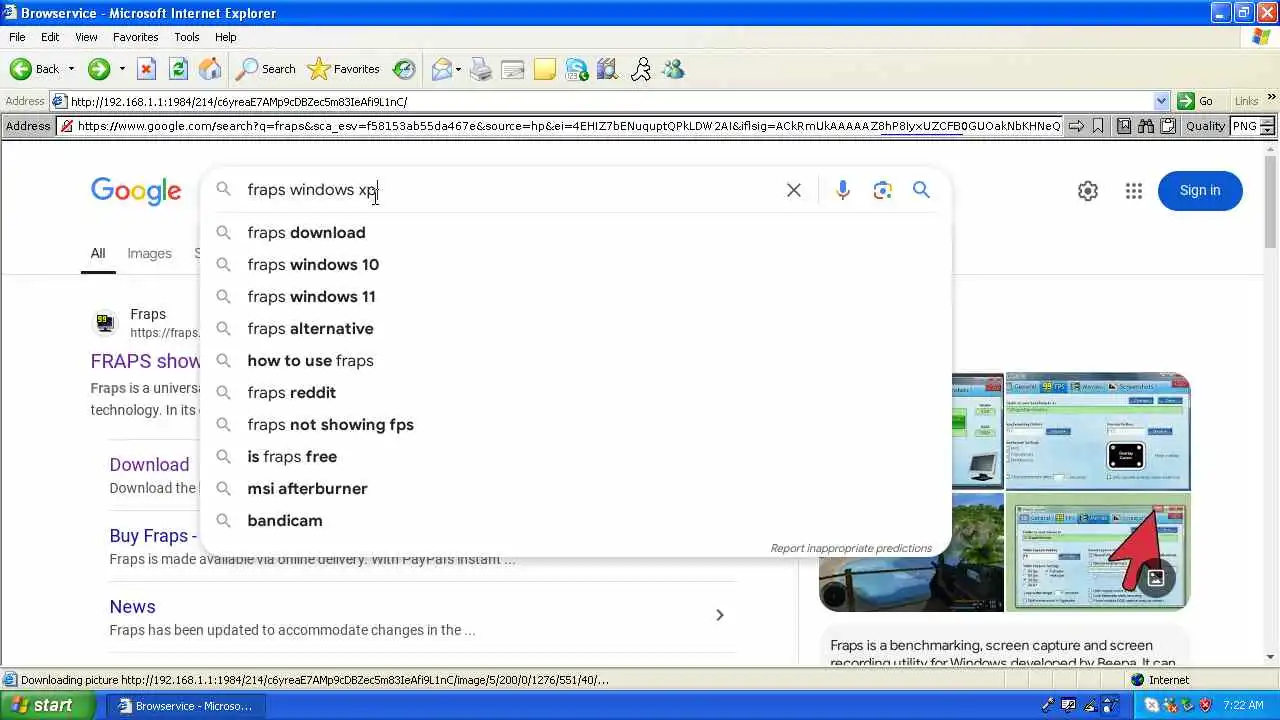Open the Forward button history dropdown arrow

point(122,69)
